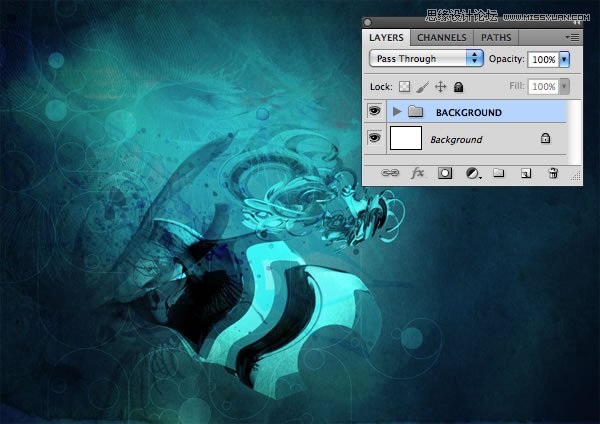The image size is (600, 424).
Task: Open the Layers panel options menu
Action: tap(572, 38)
